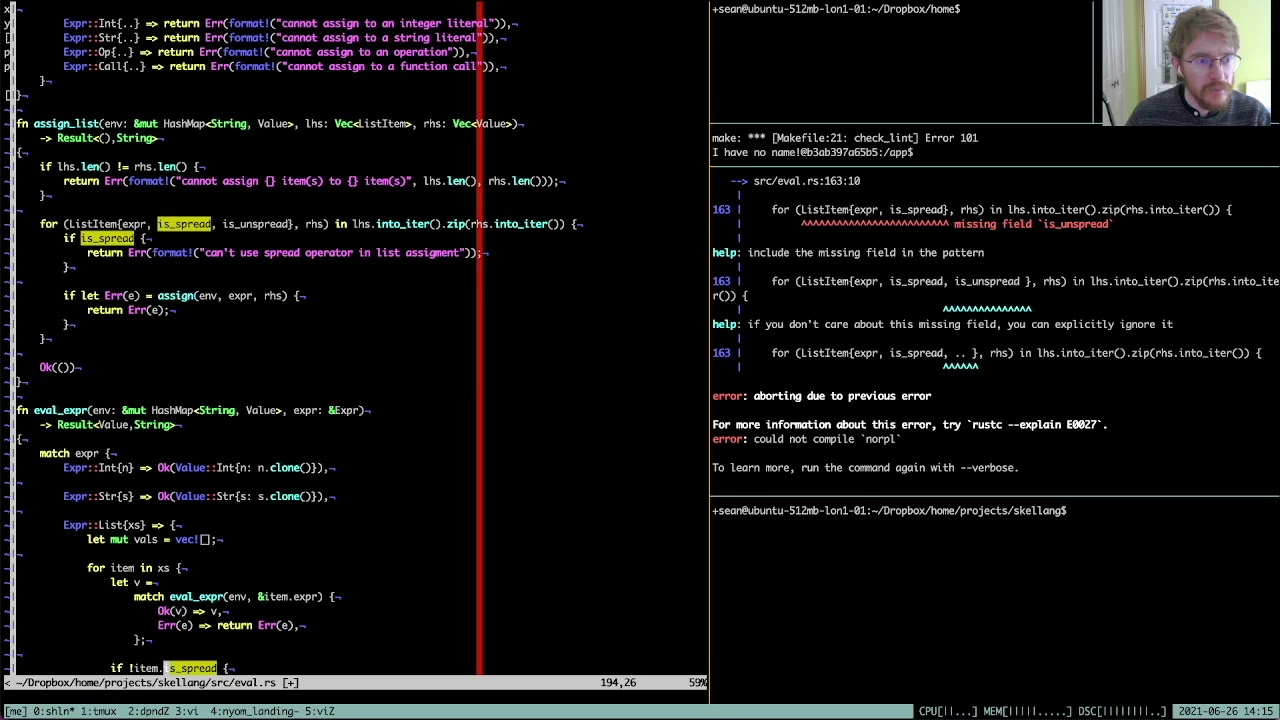Click the bottom terminal prompt ending projects/skellang$
Screen dimensions: 1280x720
click(x=889, y=511)
